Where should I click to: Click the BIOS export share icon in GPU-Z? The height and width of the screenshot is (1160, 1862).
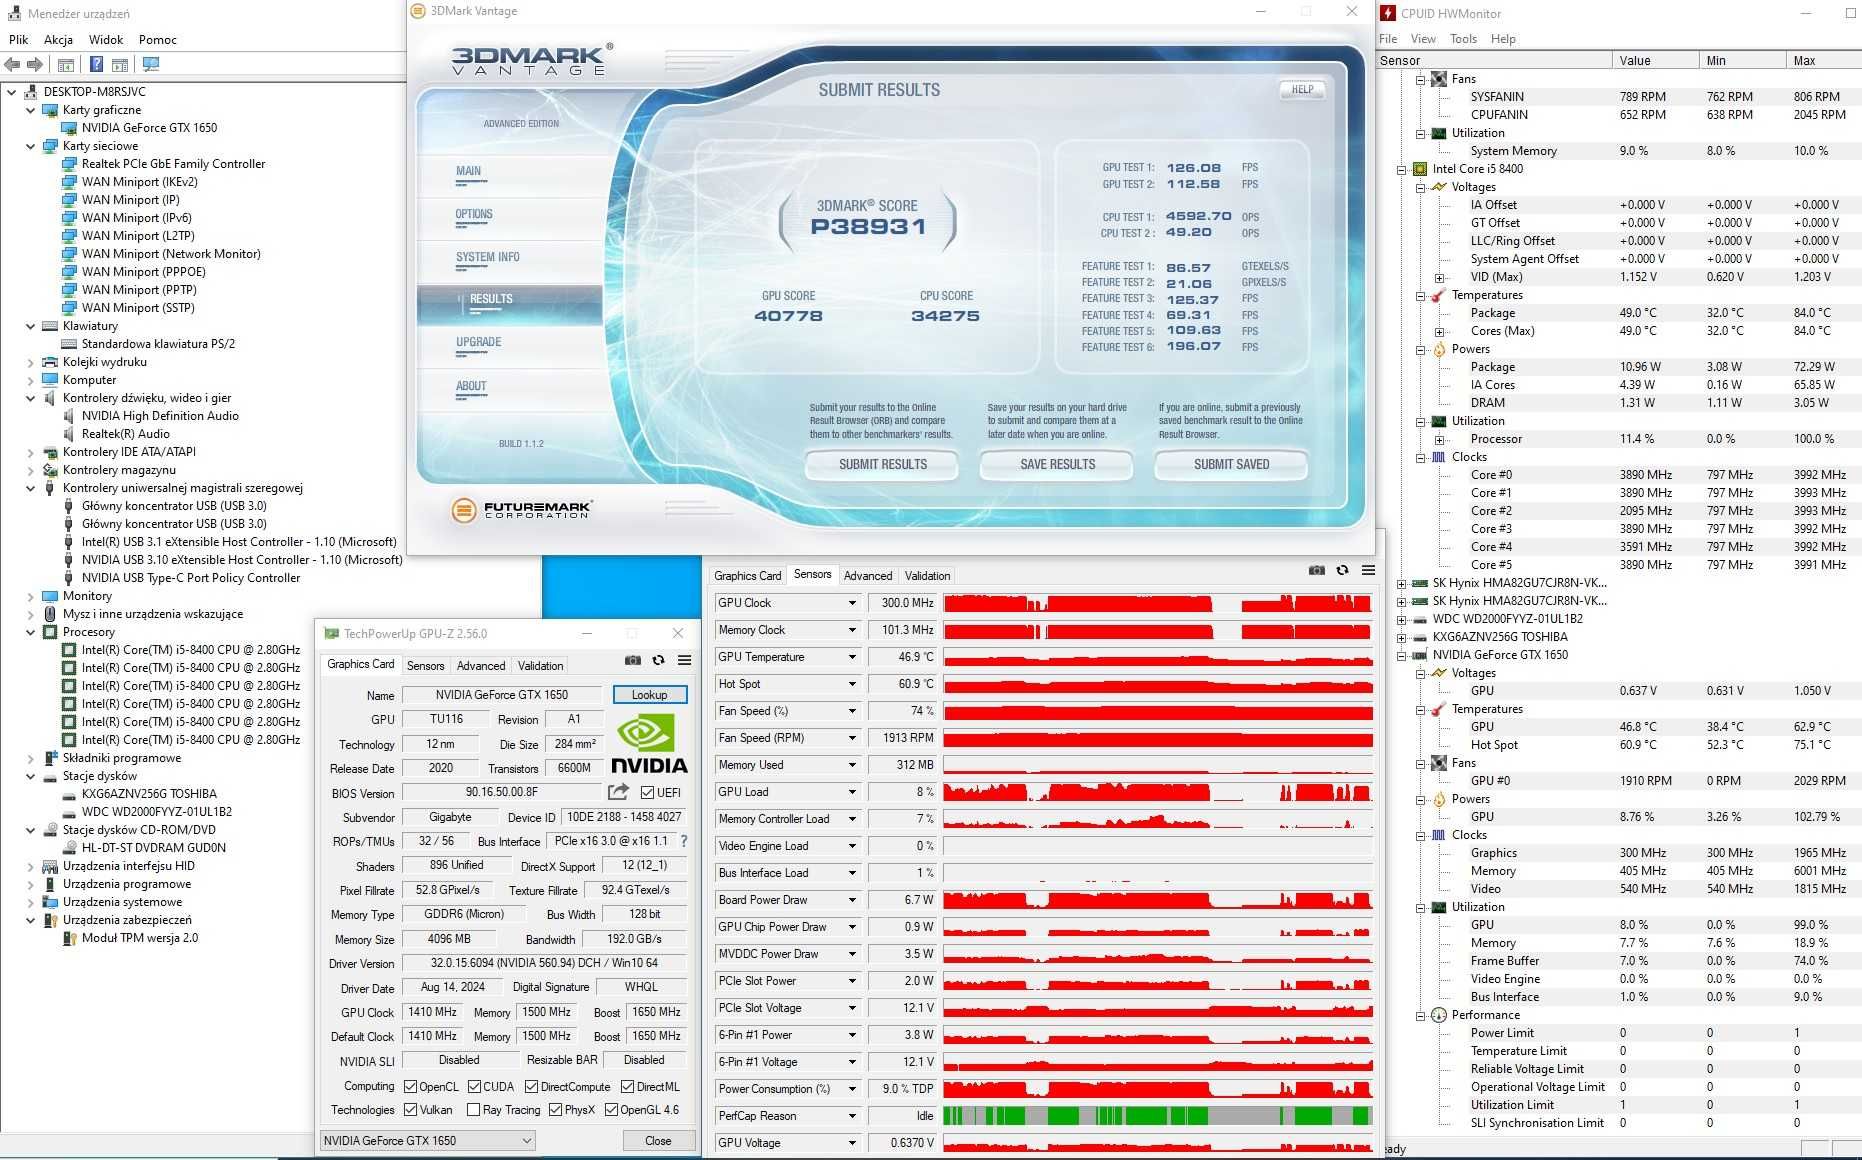click(x=618, y=792)
